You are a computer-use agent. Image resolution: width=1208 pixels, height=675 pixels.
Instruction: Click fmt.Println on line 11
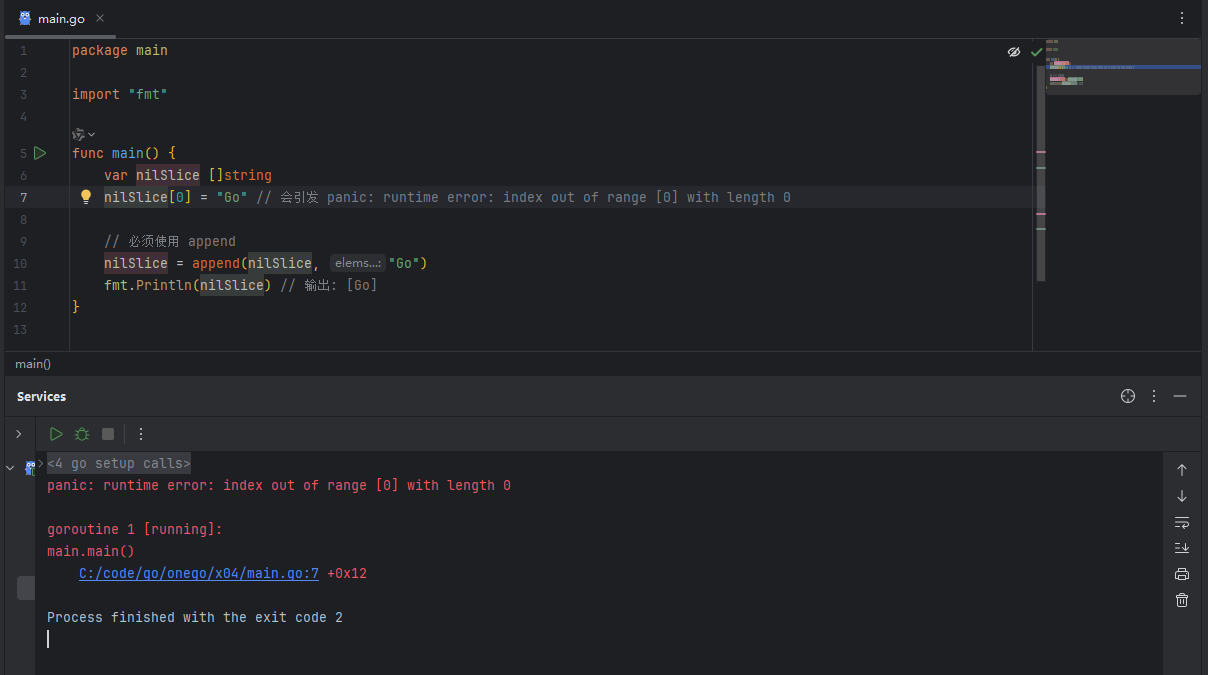(x=148, y=285)
